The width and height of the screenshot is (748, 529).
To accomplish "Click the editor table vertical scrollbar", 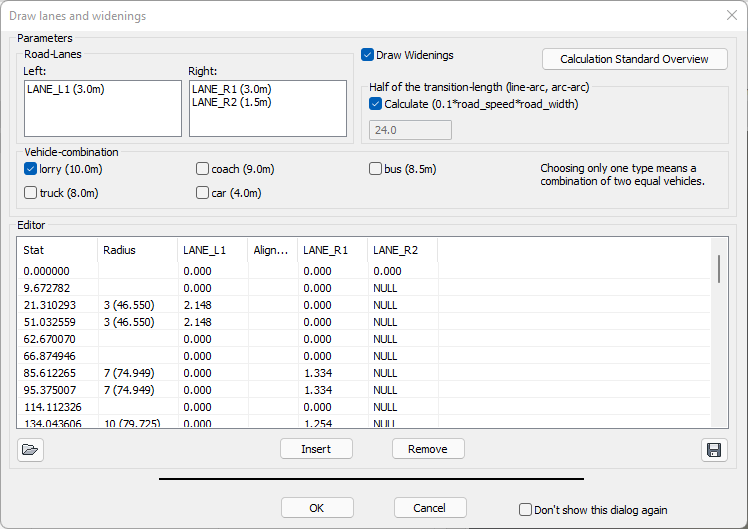I will click(719, 268).
